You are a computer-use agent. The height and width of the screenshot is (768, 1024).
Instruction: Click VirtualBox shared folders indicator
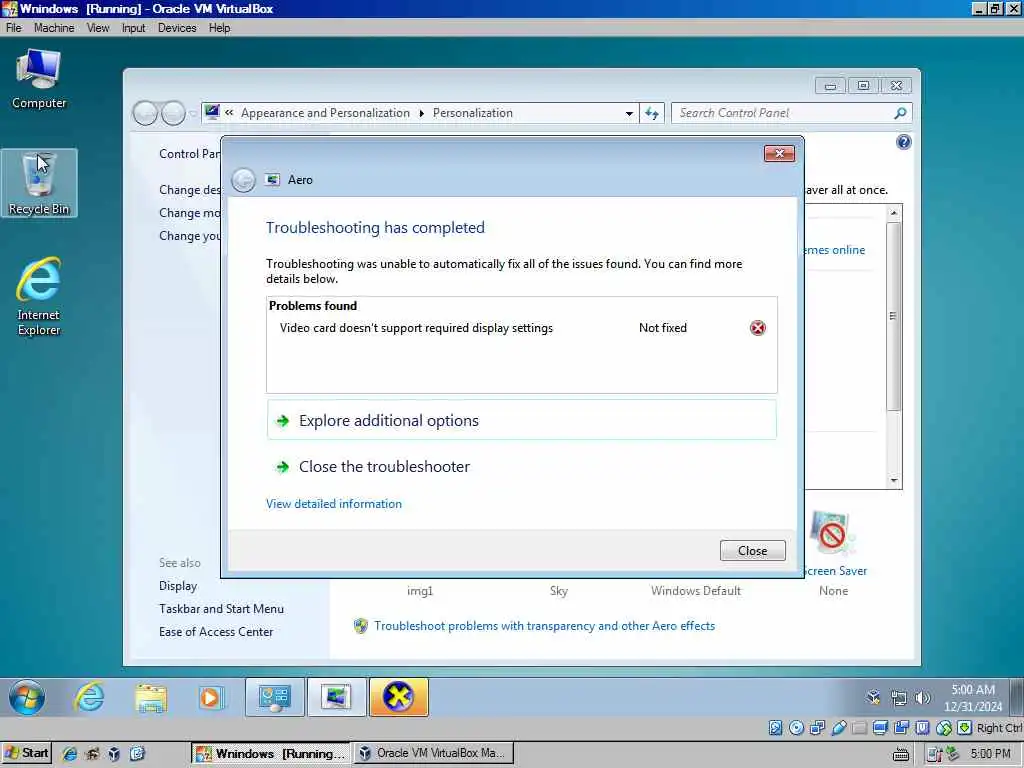[859, 728]
